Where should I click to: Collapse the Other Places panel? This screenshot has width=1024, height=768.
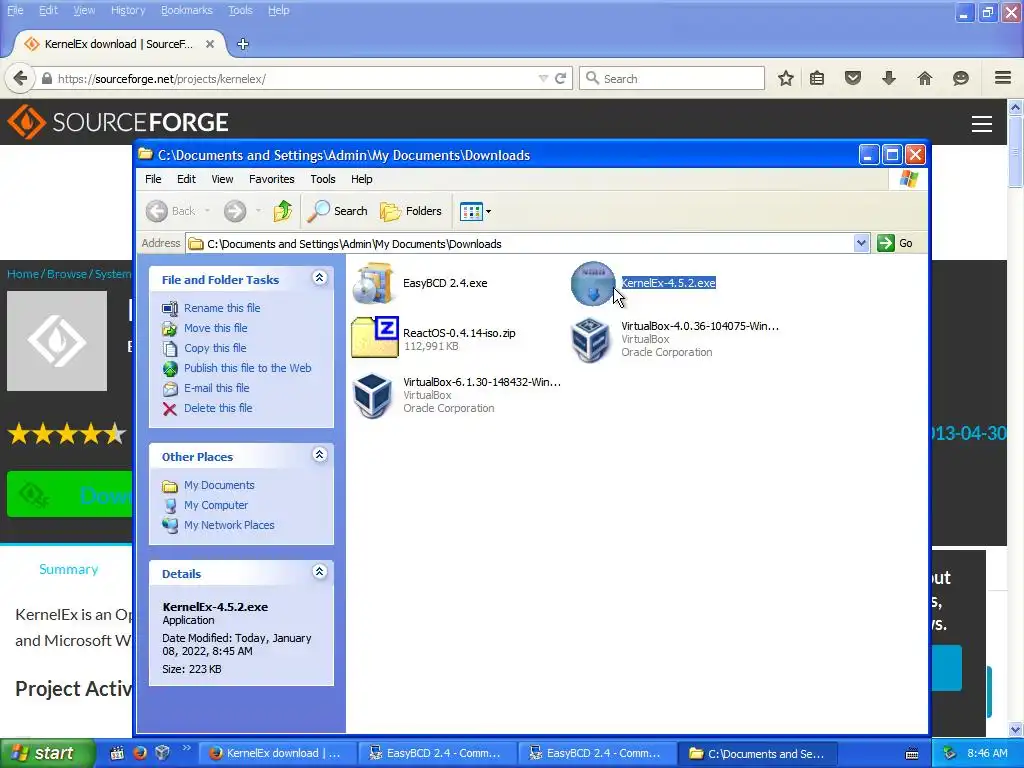click(319, 455)
